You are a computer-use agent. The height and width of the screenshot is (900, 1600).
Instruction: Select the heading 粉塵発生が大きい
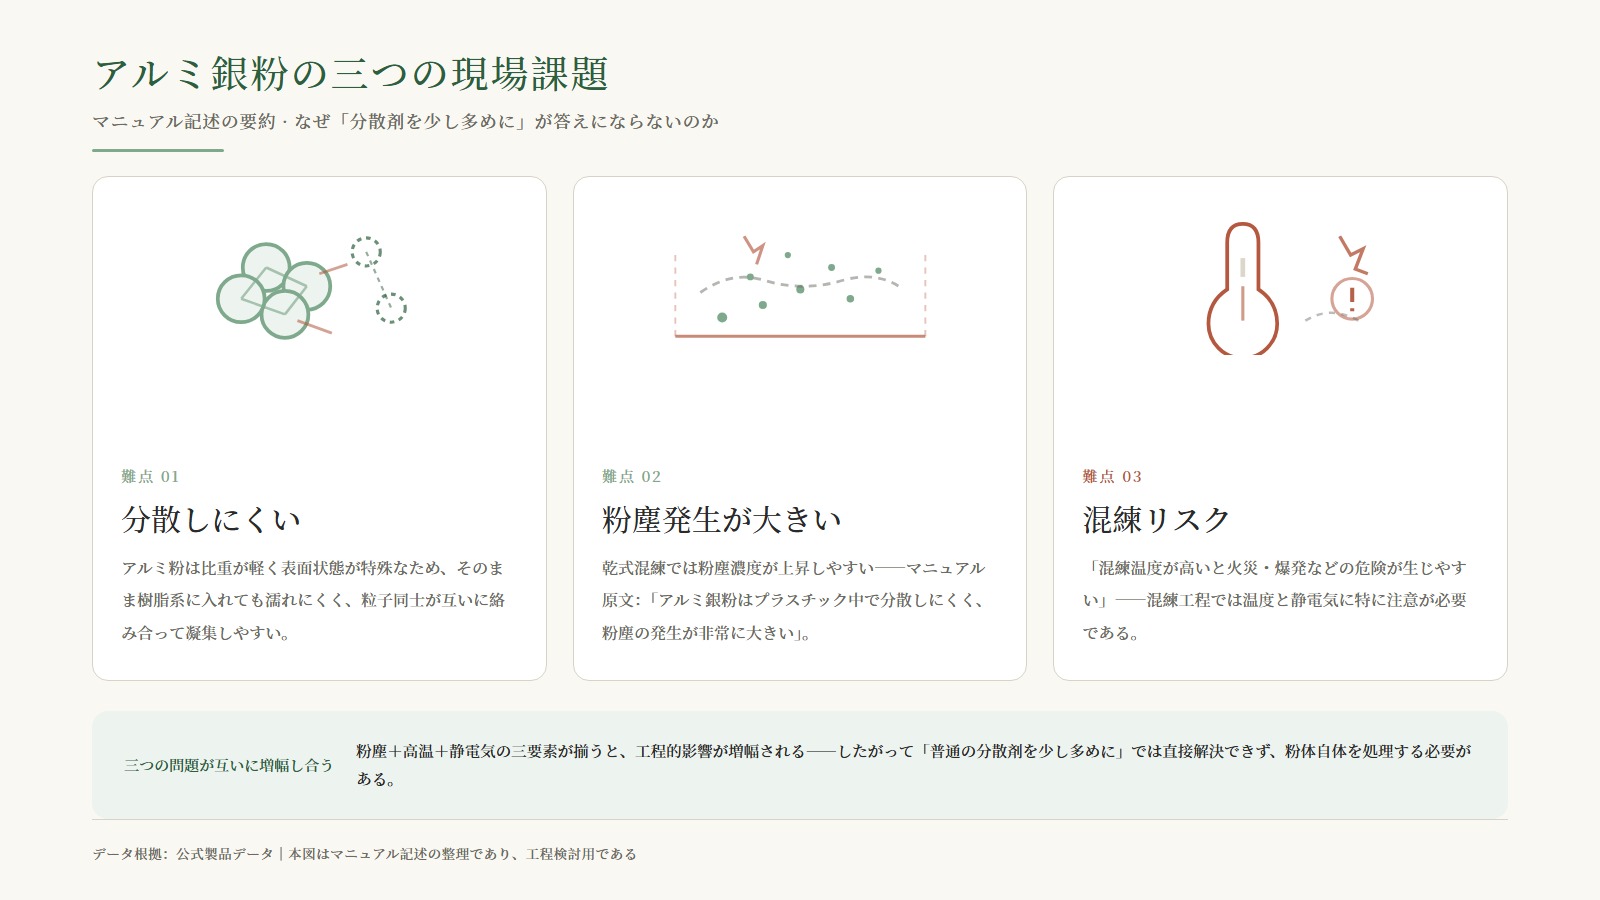pos(722,520)
